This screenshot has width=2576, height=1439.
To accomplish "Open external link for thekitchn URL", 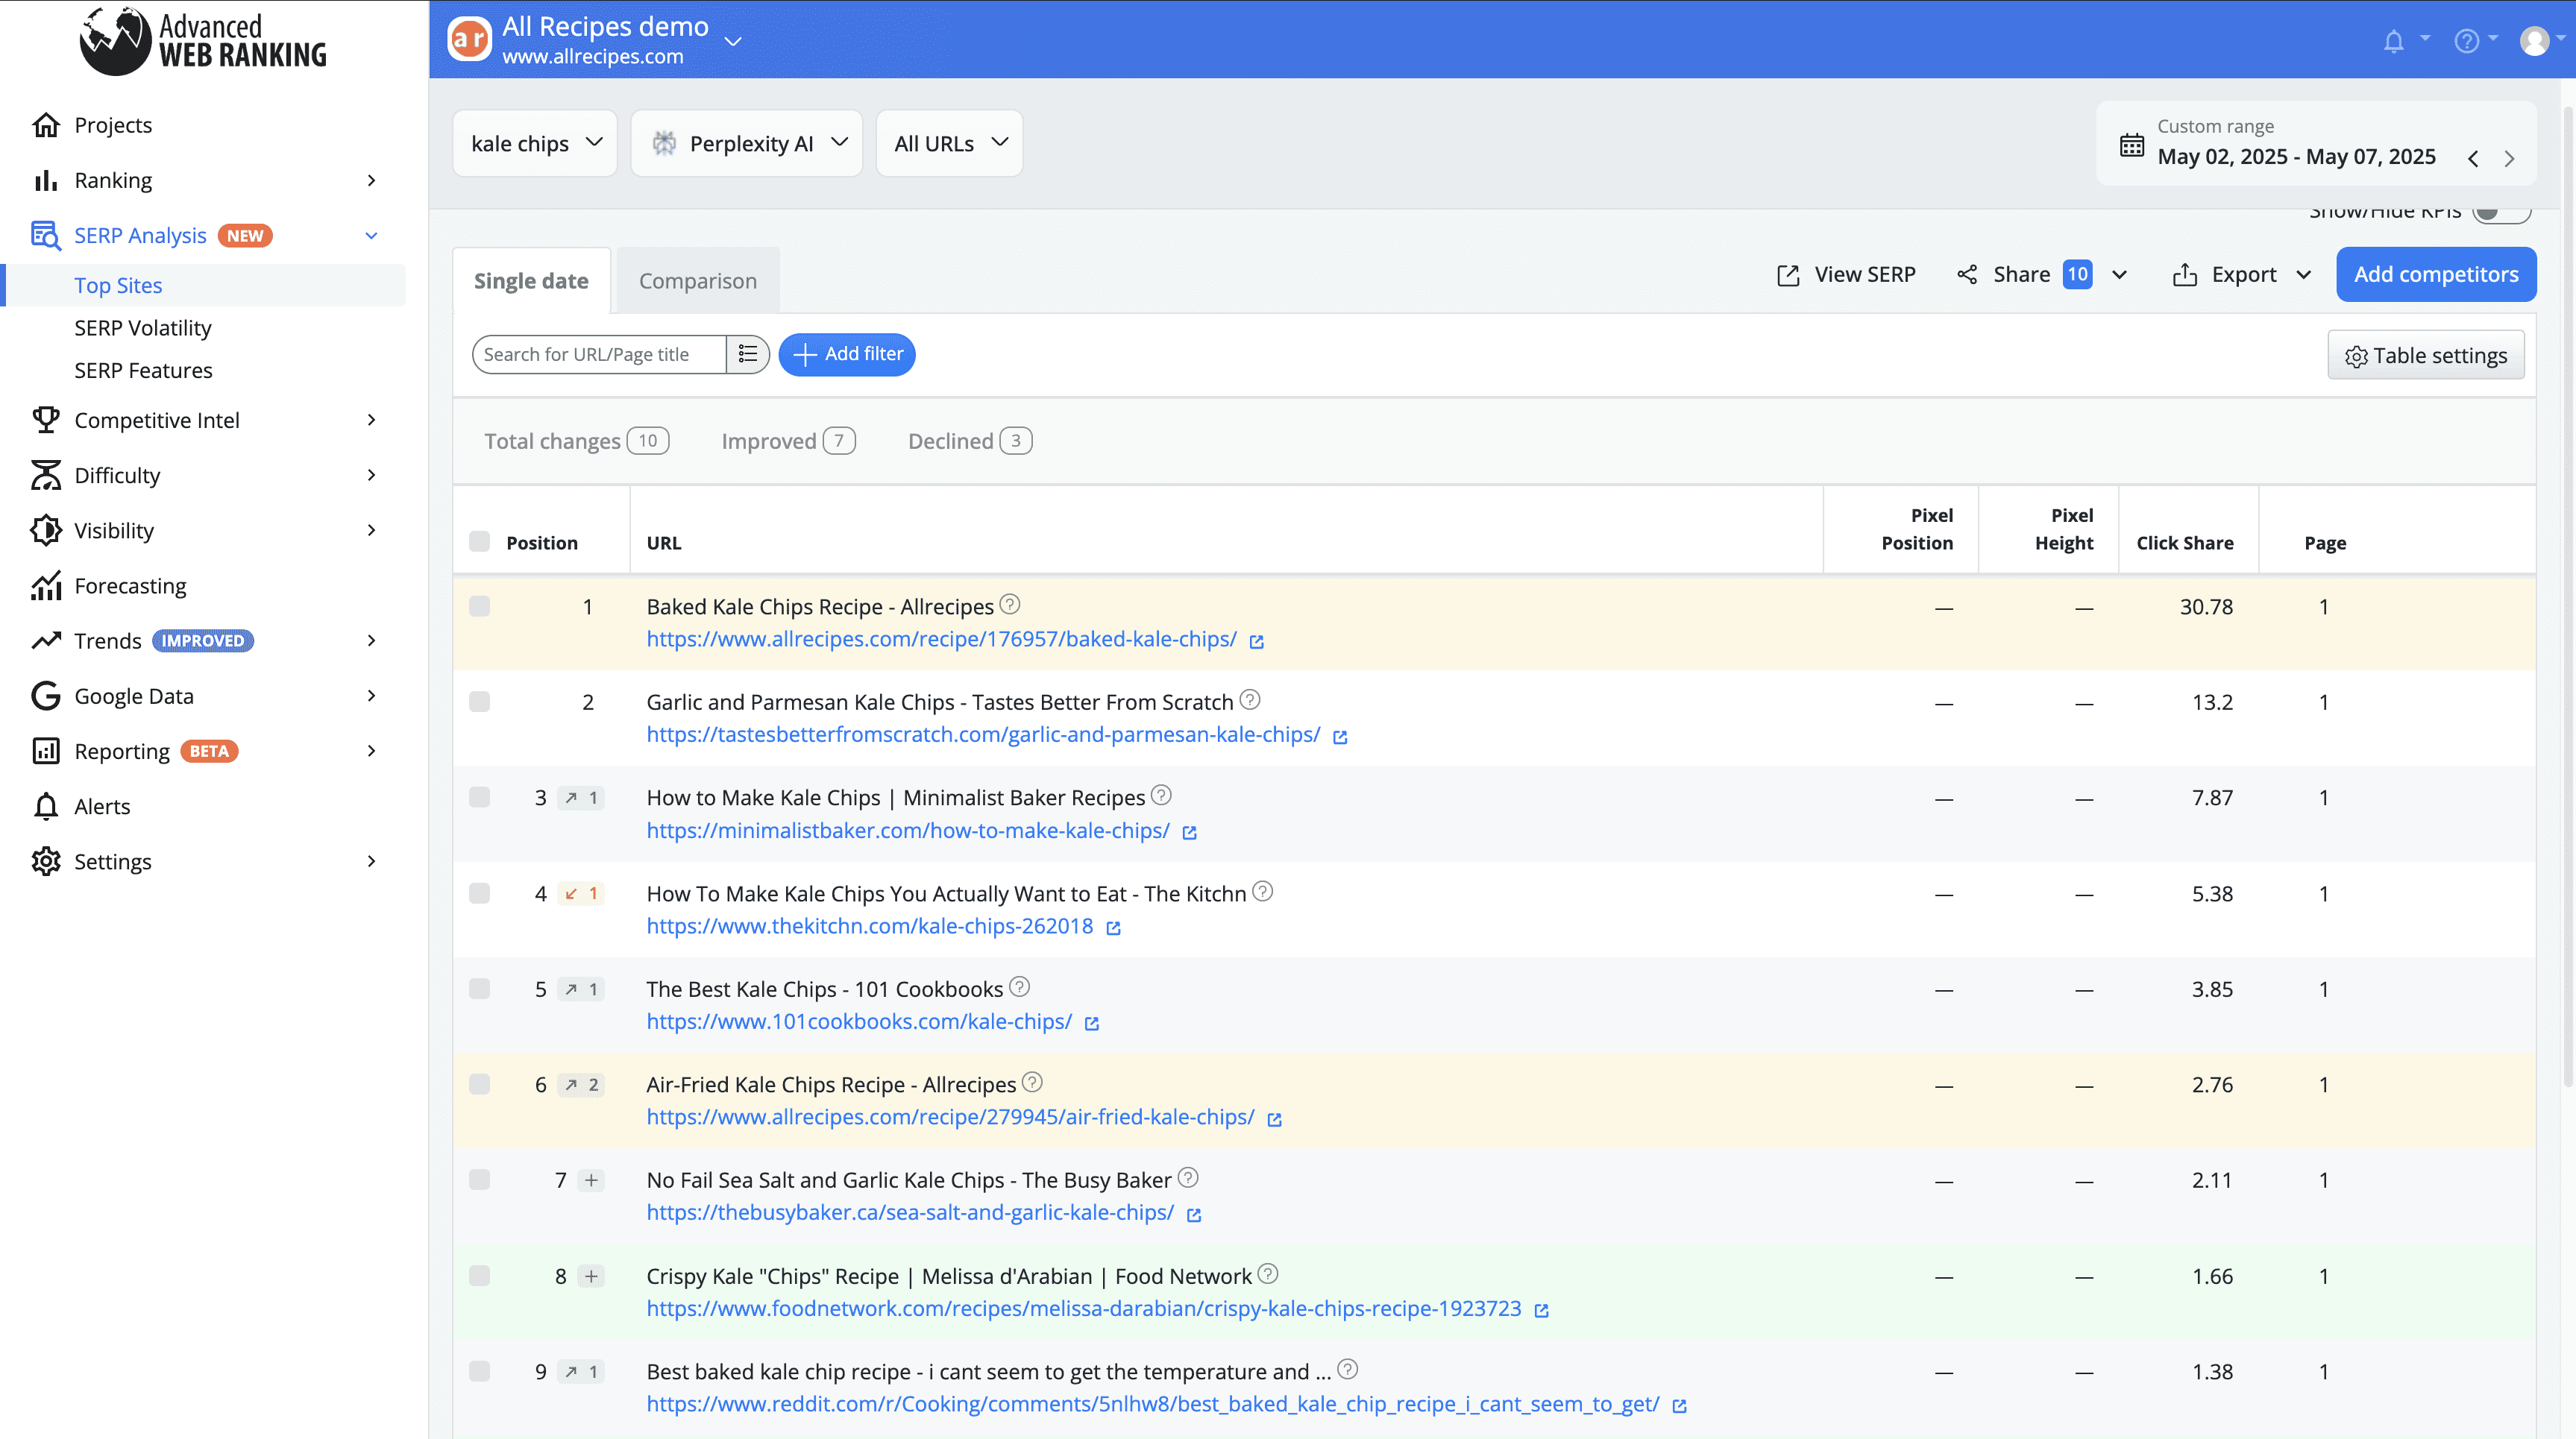I will point(1113,929).
